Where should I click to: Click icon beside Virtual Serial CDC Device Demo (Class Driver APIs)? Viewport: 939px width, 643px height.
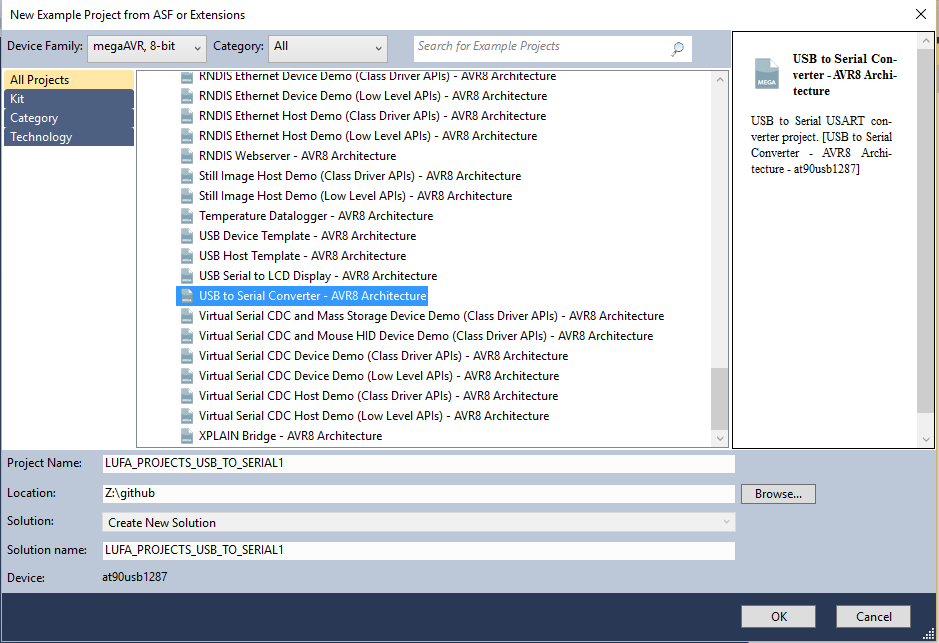[187, 356]
